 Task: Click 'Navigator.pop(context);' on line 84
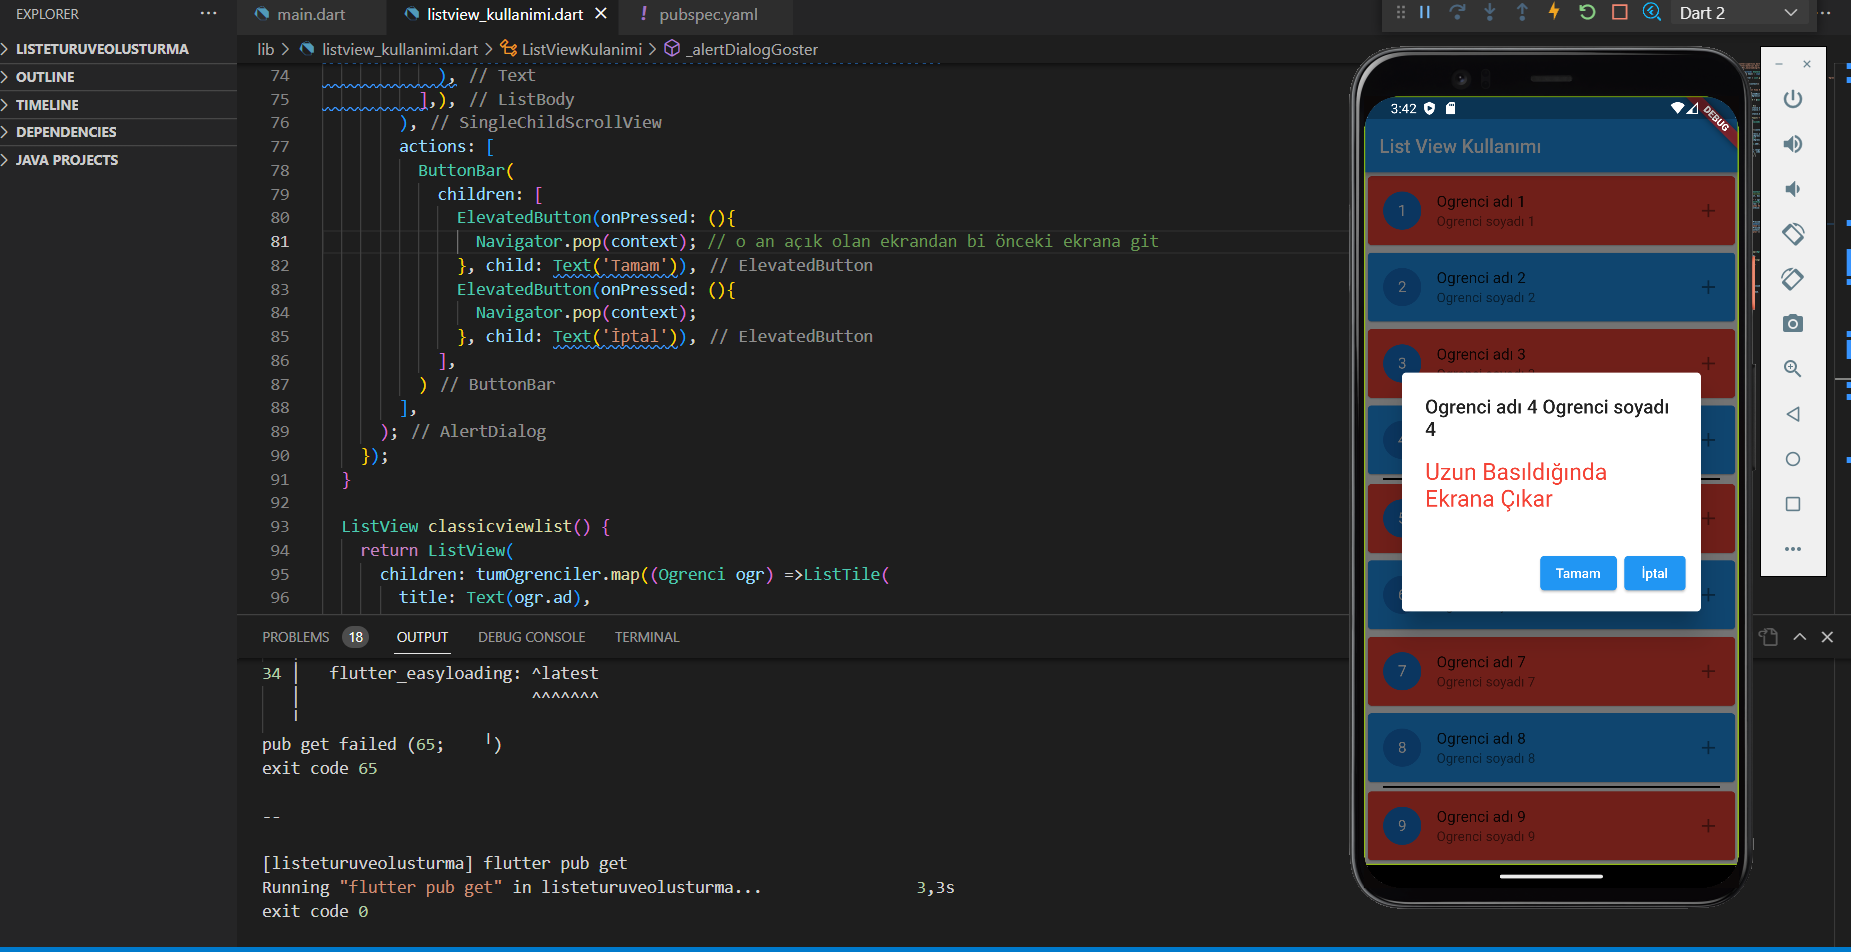(586, 312)
